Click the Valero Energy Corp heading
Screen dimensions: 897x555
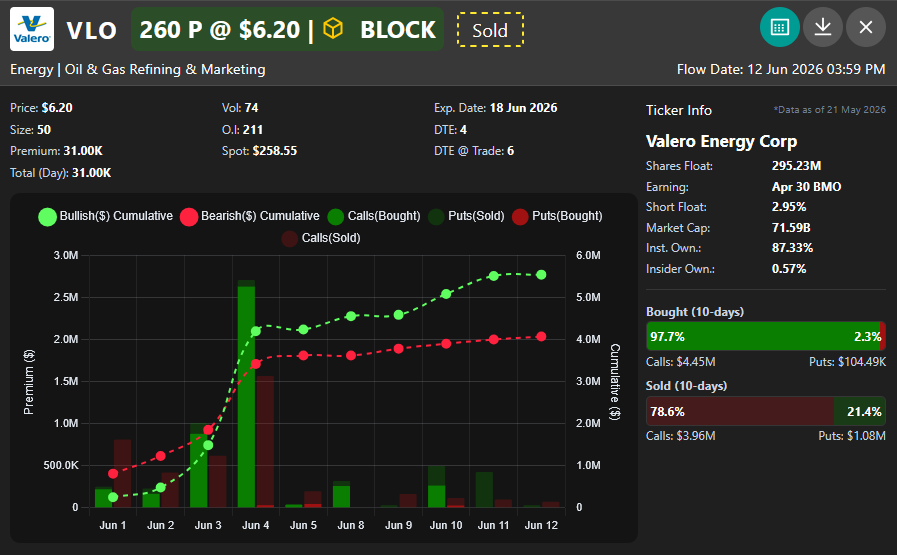tap(721, 141)
